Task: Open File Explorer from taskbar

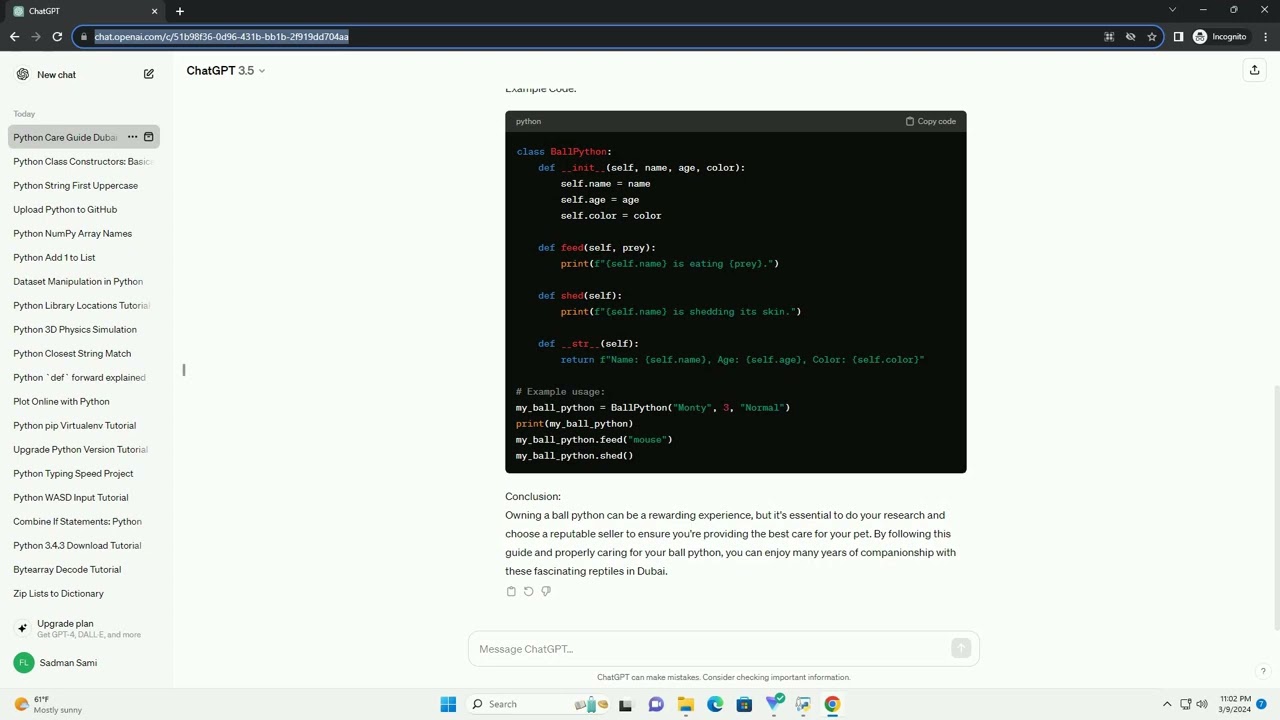Action: pos(686,704)
